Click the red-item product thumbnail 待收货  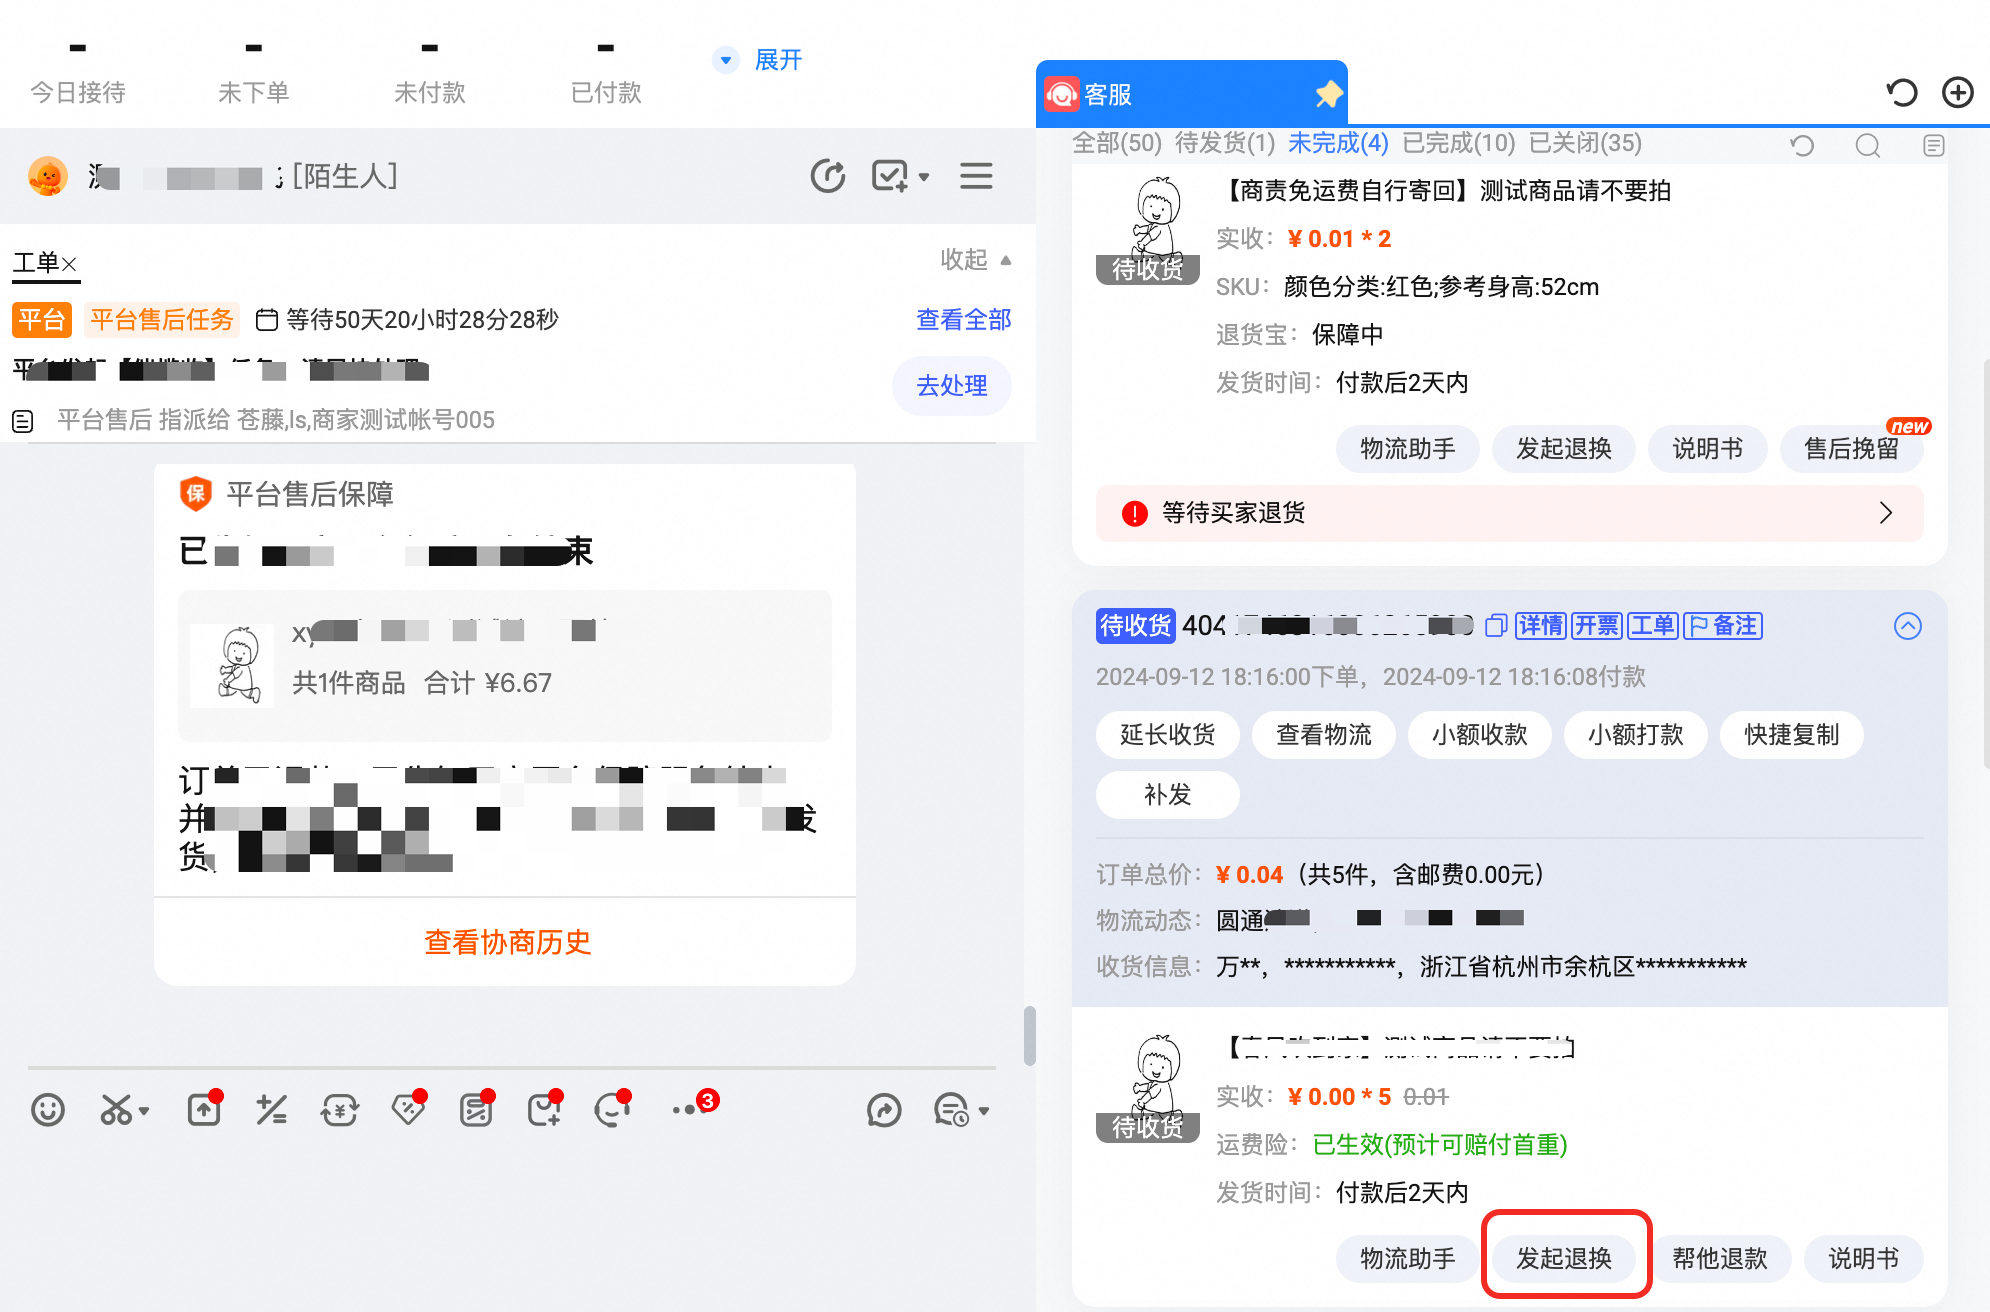[x=1147, y=230]
